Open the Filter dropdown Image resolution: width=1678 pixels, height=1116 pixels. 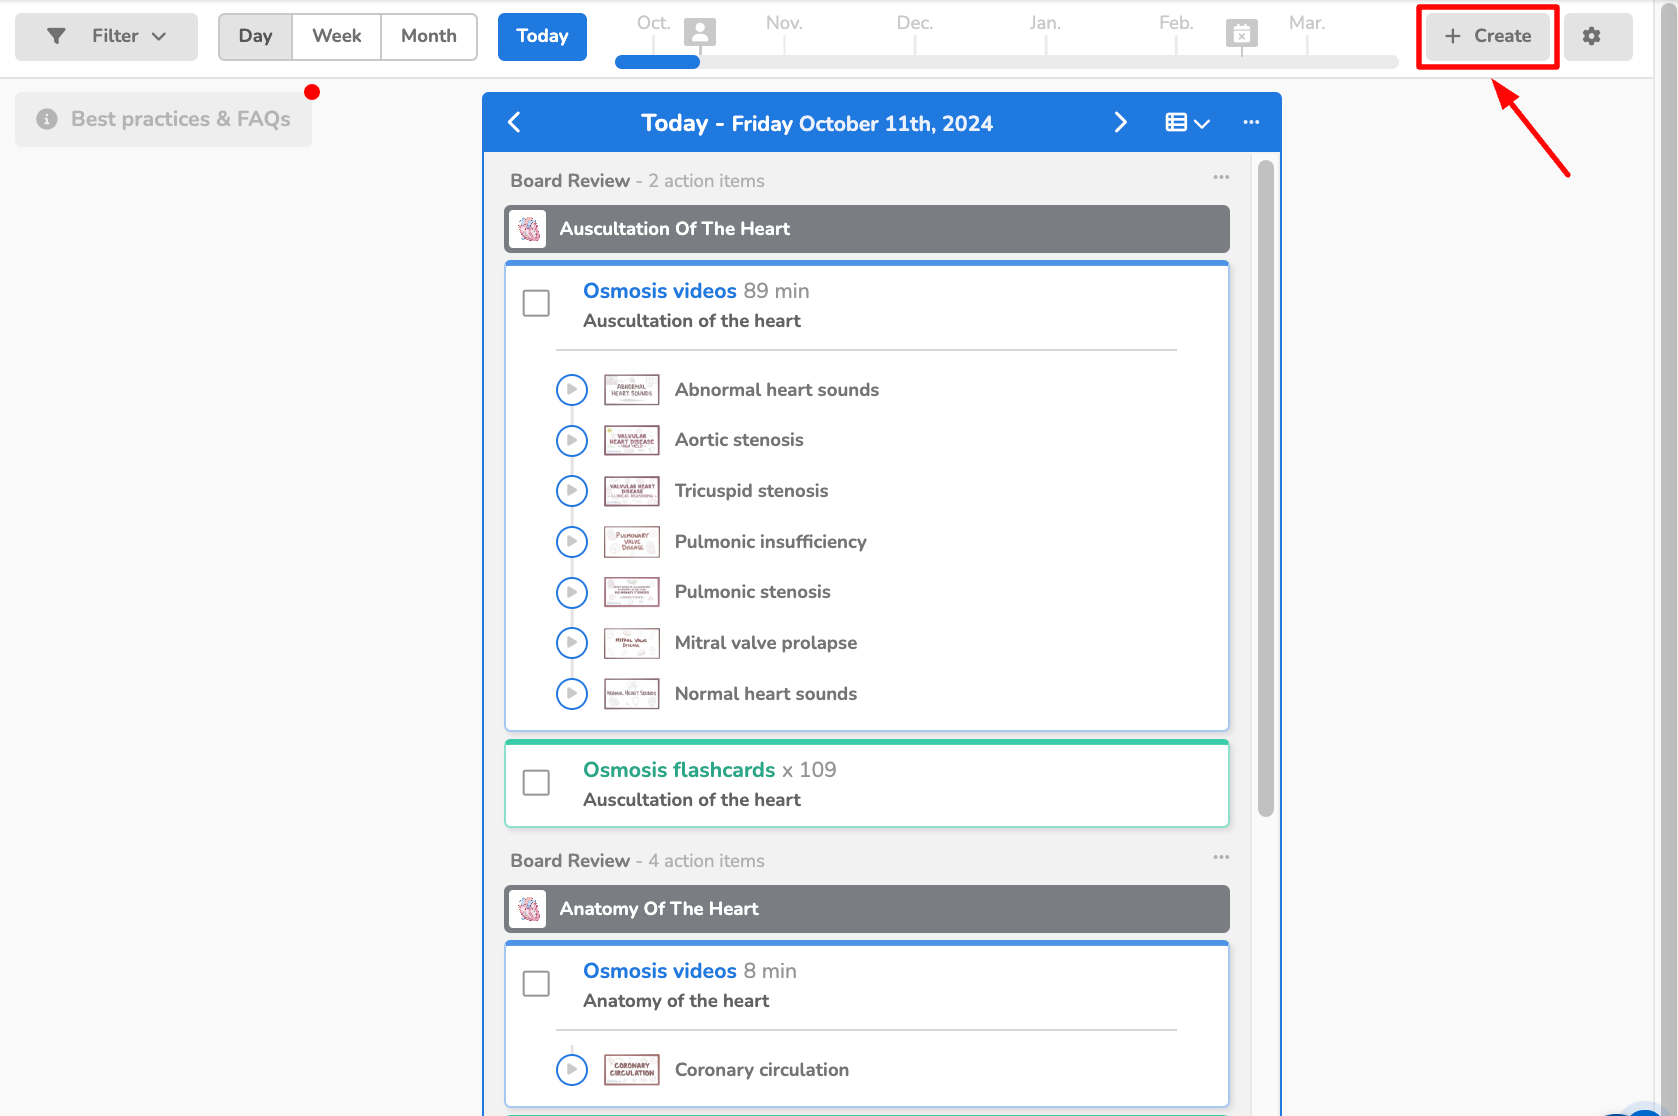[106, 36]
